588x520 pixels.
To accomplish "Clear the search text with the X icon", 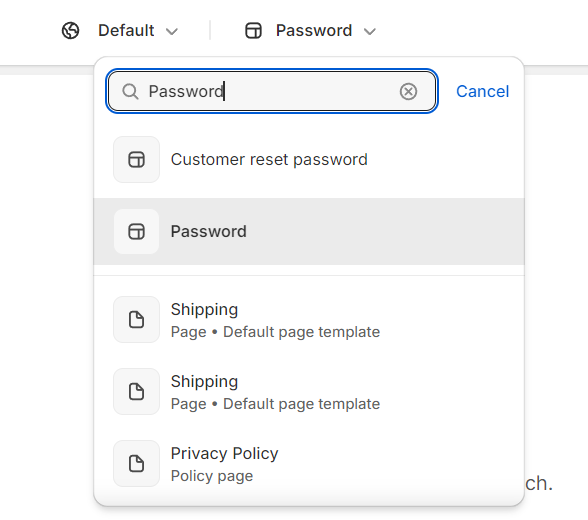I will tap(408, 91).
